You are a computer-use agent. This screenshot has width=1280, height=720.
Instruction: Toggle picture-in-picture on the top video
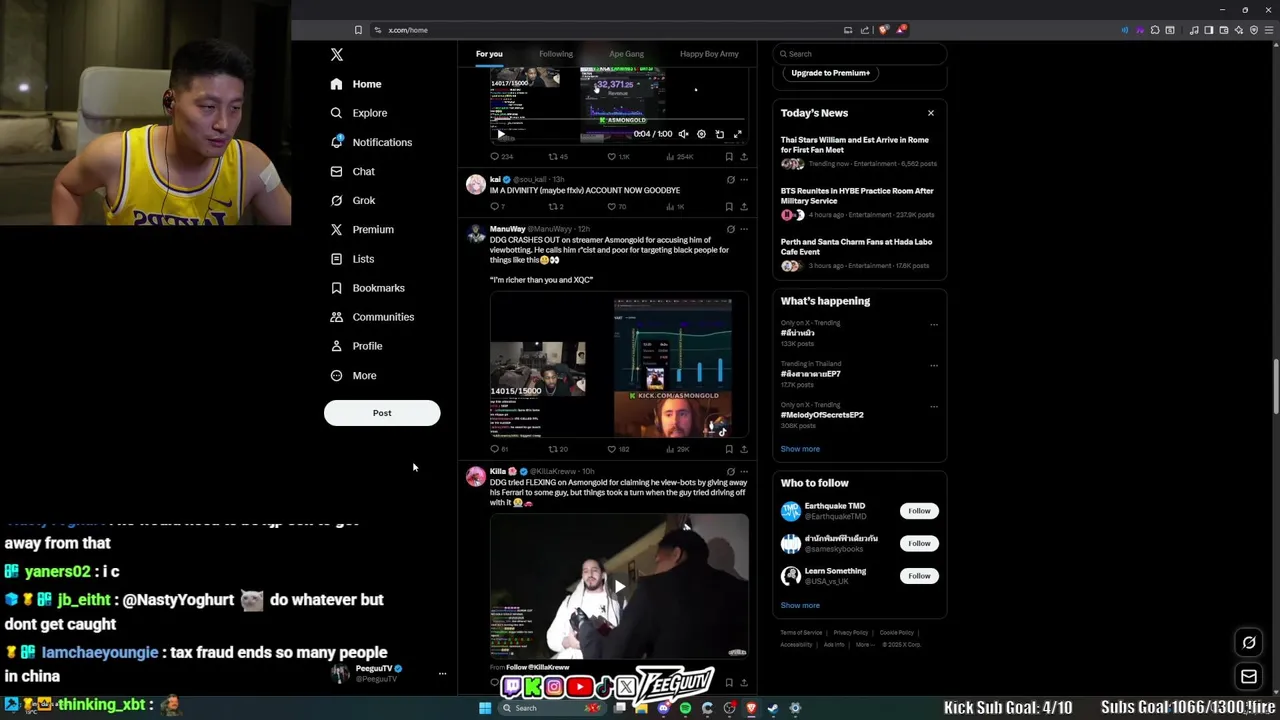coord(719,134)
